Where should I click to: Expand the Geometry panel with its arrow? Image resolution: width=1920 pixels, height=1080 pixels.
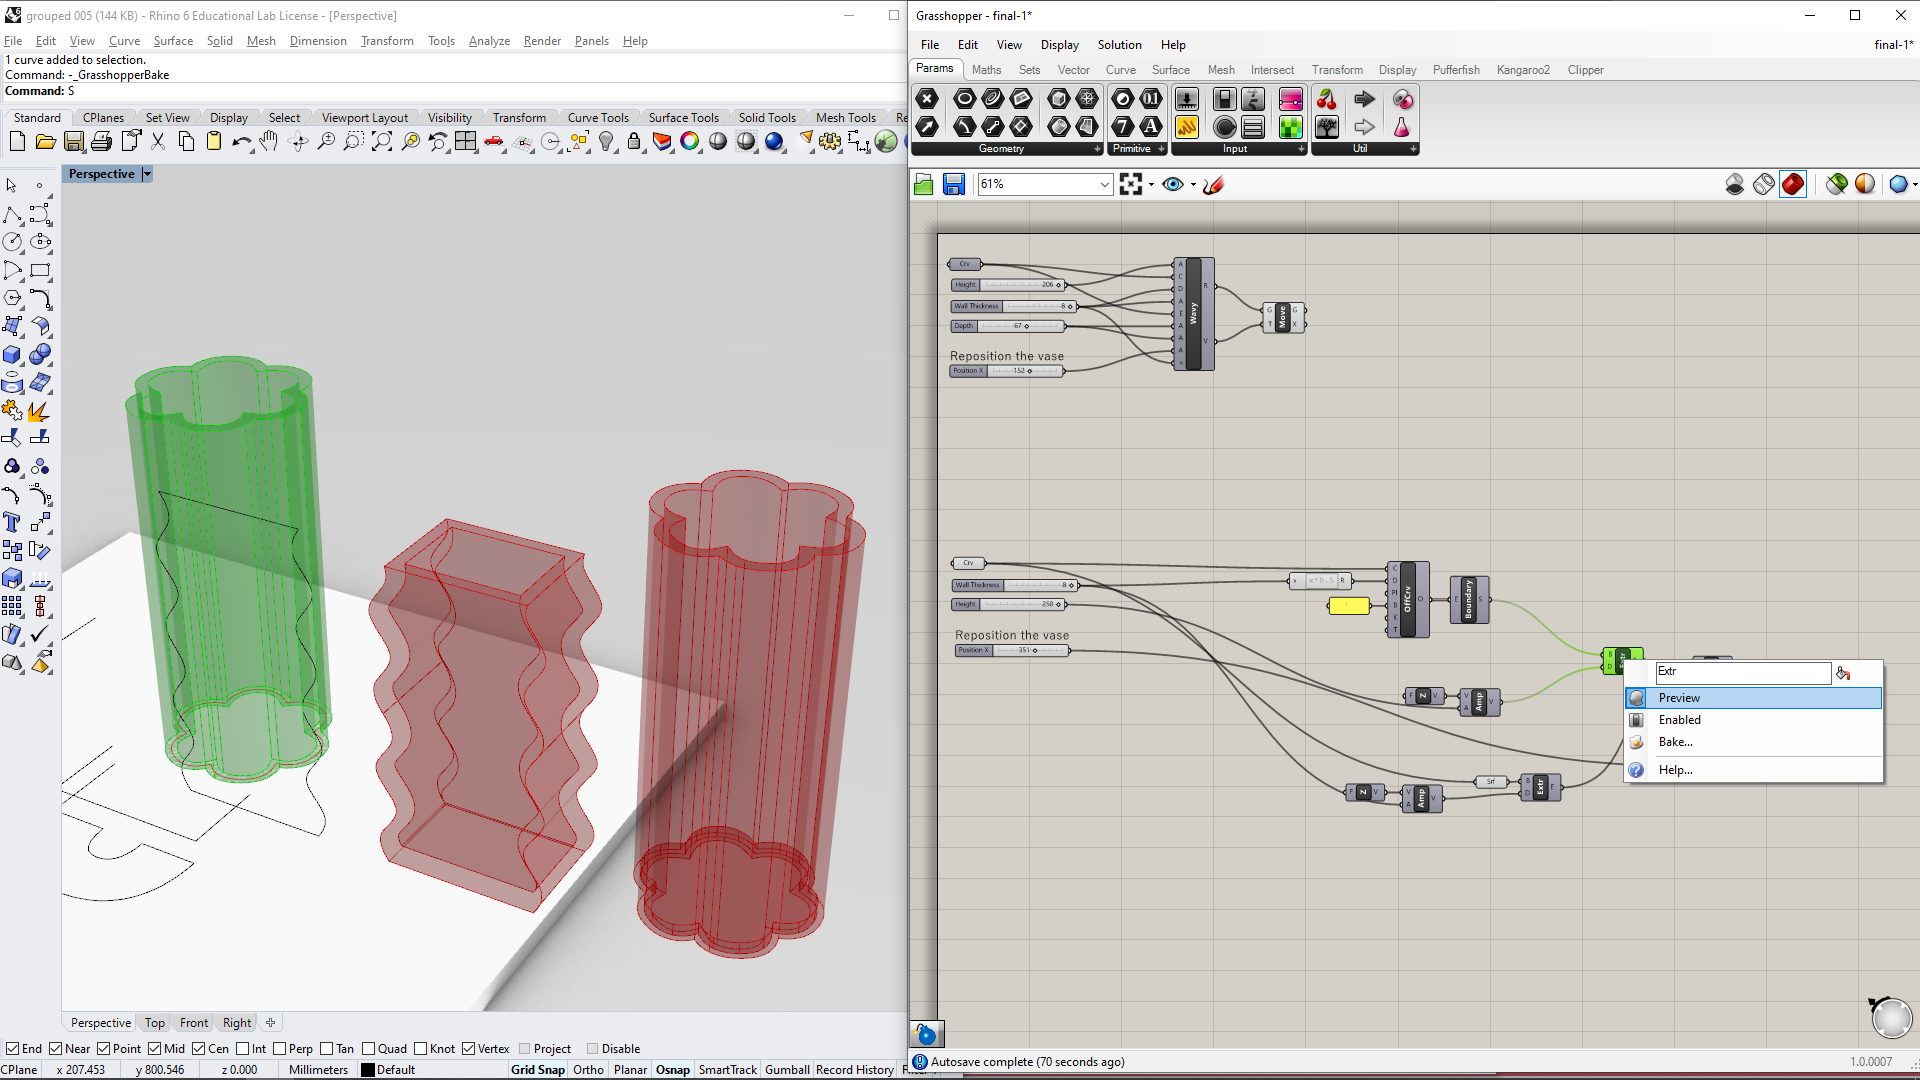click(1097, 148)
